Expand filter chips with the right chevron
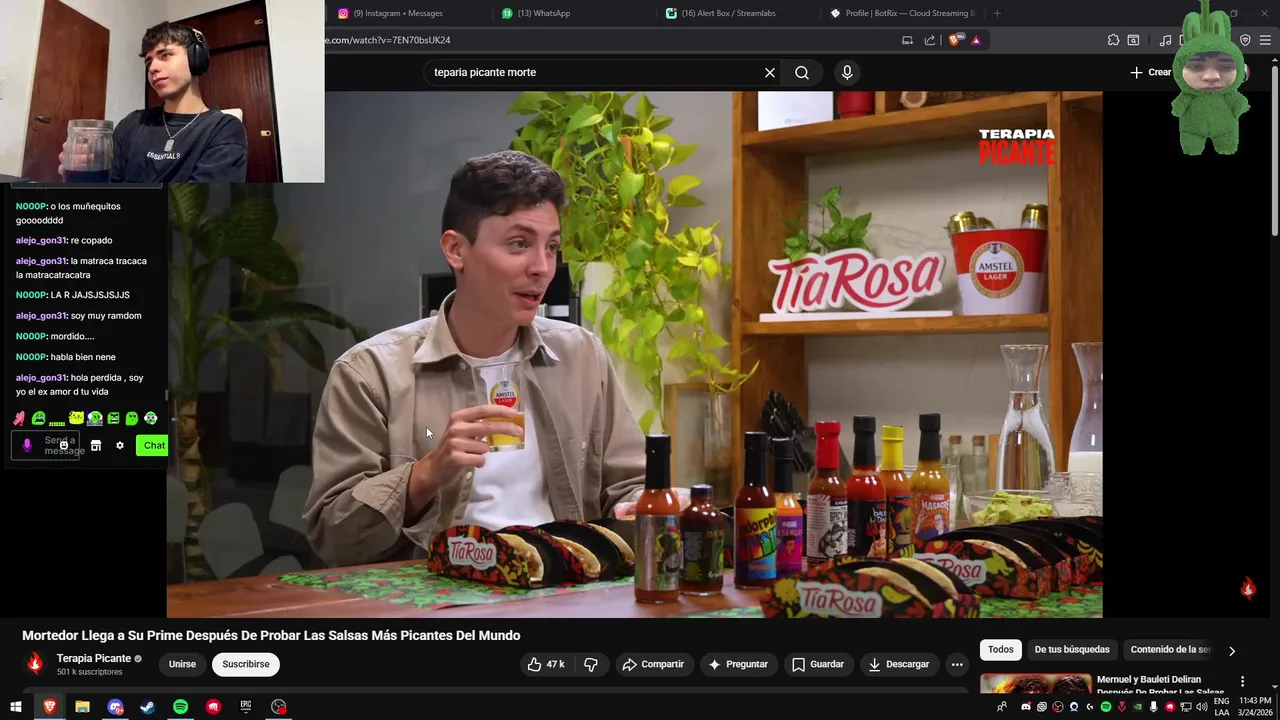The image size is (1280, 720). click(1232, 650)
